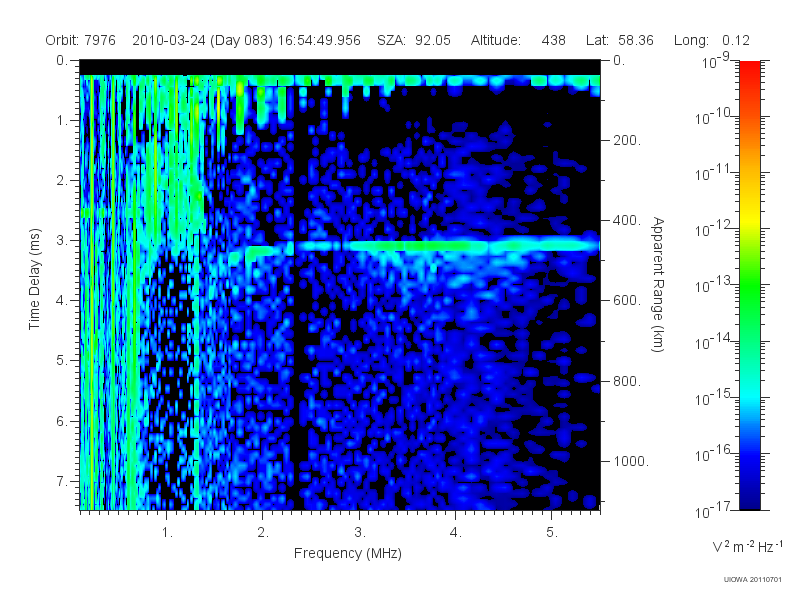Click the '400.' apparent range tick label
The image size is (800, 600).
627,220
